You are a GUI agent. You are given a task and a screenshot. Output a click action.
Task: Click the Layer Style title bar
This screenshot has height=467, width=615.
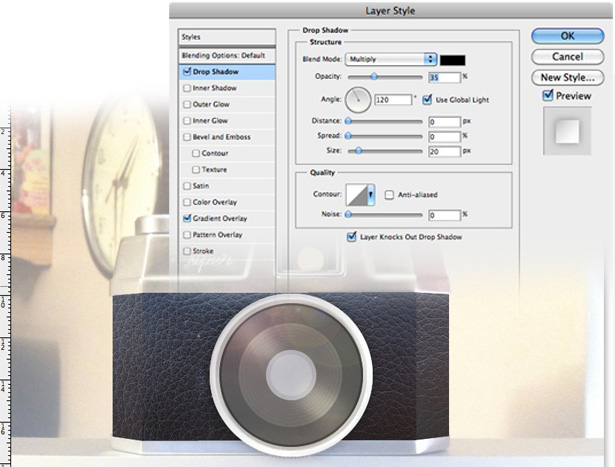390,11
